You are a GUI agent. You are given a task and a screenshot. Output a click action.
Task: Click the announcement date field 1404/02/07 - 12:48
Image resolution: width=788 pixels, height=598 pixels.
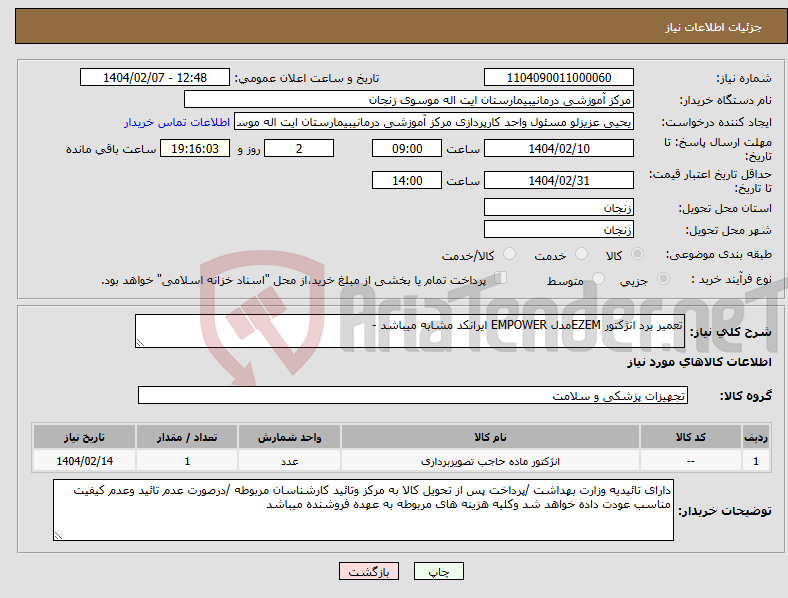[x=155, y=77]
